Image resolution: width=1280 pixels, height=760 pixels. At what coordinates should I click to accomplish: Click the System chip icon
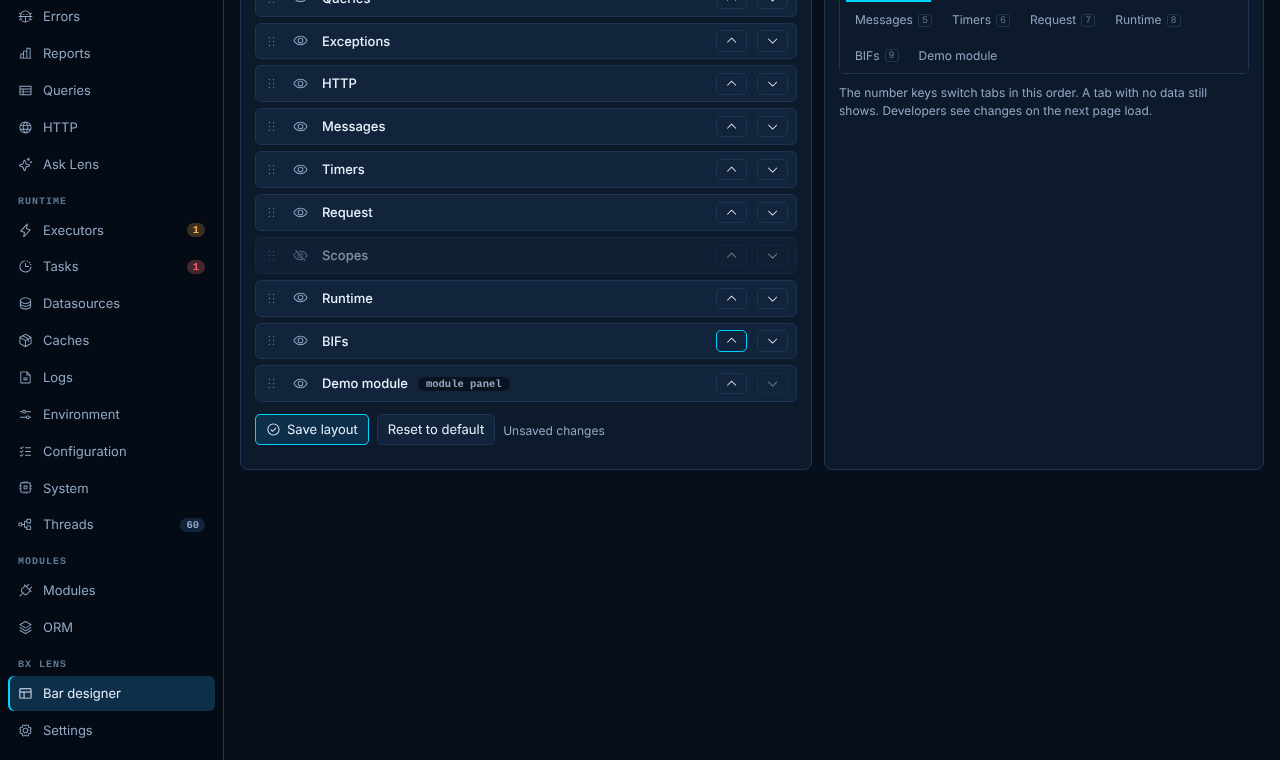coord(26,488)
